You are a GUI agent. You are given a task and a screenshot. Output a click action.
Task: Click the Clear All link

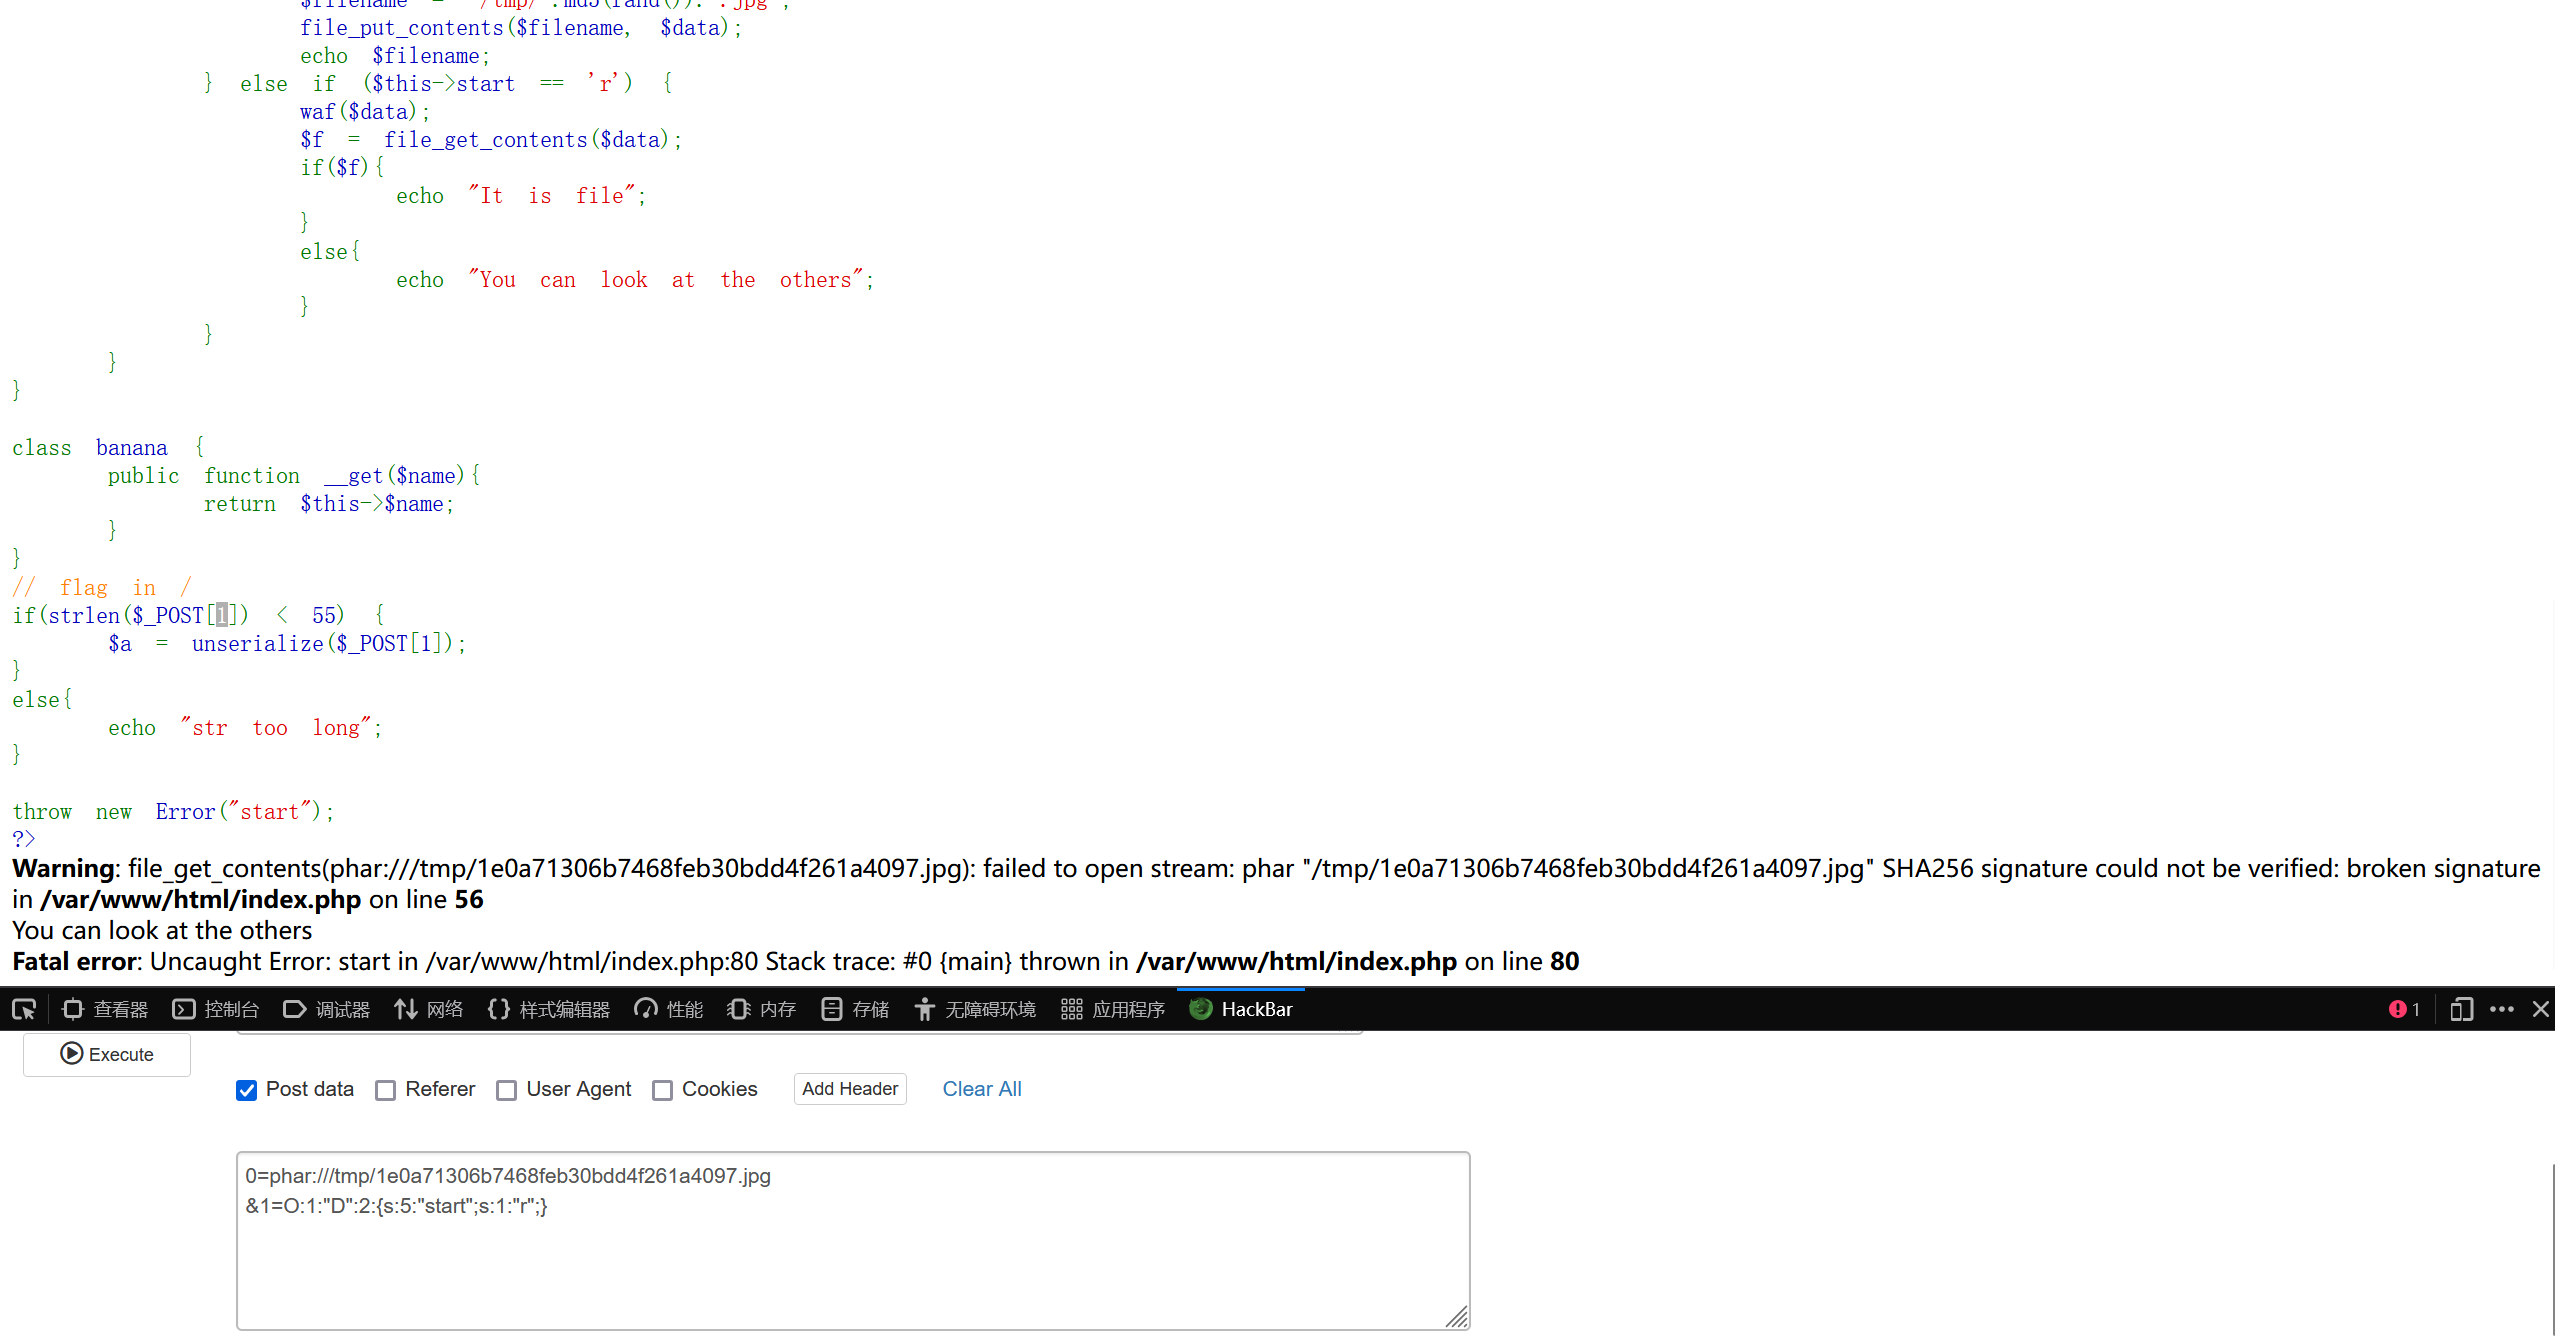click(x=982, y=1089)
